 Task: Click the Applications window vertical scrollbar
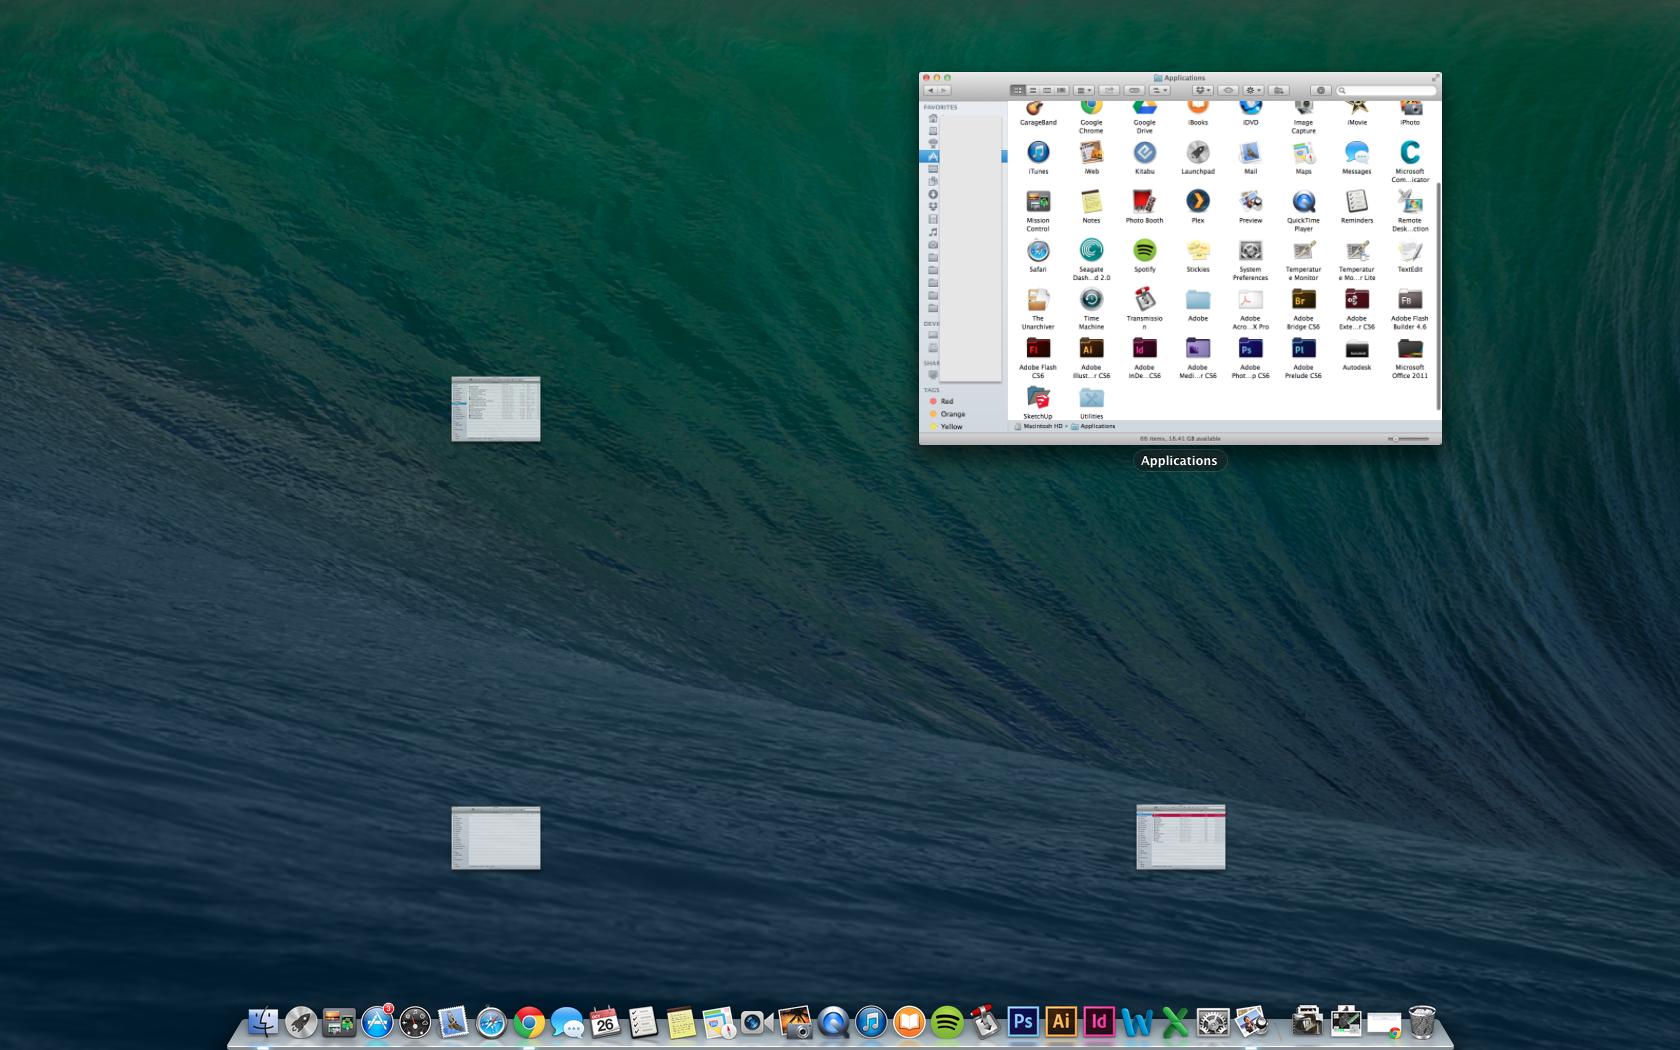point(1438,295)
